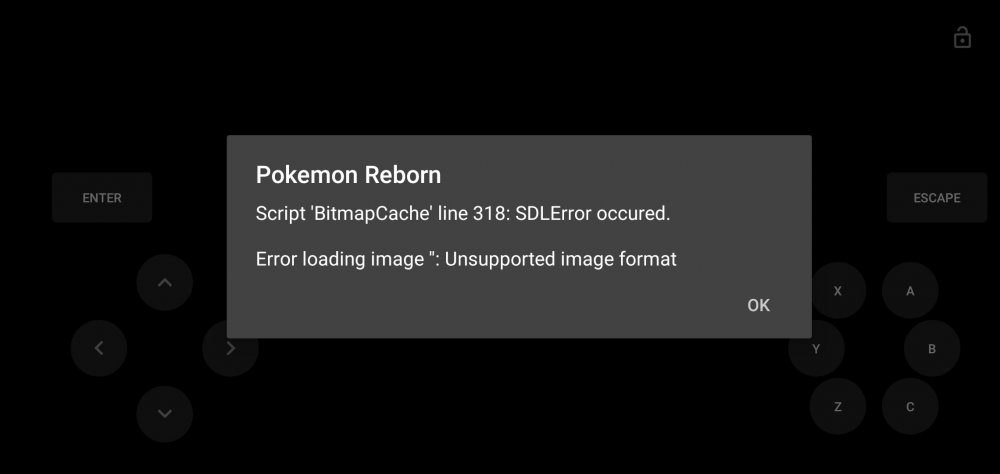Tap the right arrow on the d-pad
This screenshot has height=474, width=1000.
(230, 348)
